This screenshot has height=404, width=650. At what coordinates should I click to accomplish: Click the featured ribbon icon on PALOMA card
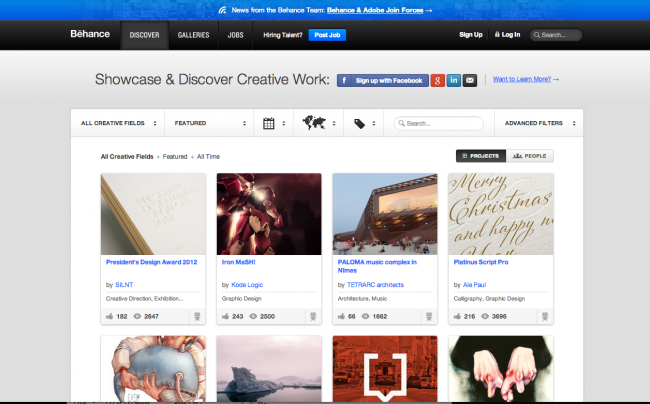pos(429,317)
